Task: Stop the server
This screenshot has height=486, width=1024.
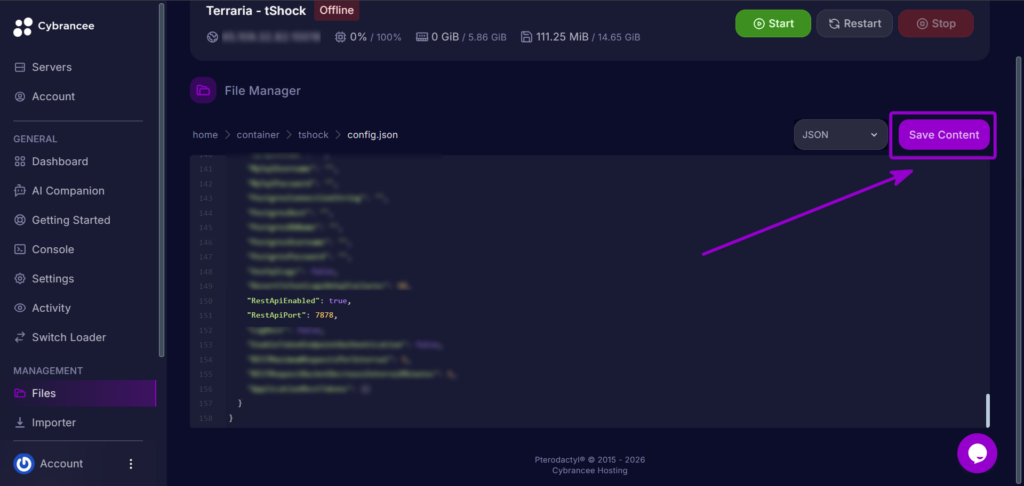Action: pyautogui.click(x=936, y=24)
